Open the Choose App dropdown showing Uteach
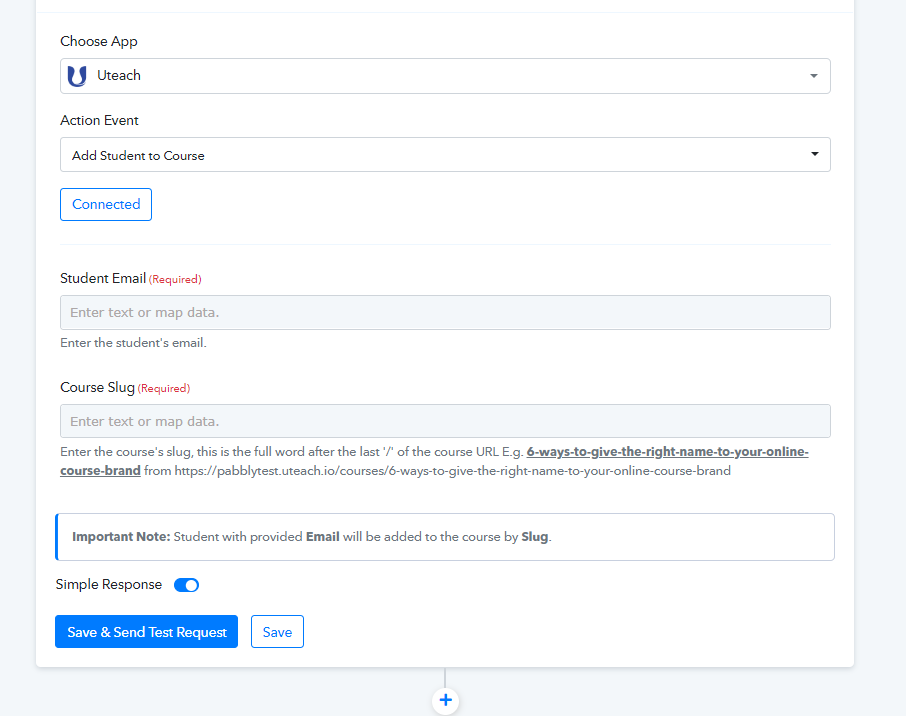The width and height of the screenshot is (906, 716). click(445, 76)
